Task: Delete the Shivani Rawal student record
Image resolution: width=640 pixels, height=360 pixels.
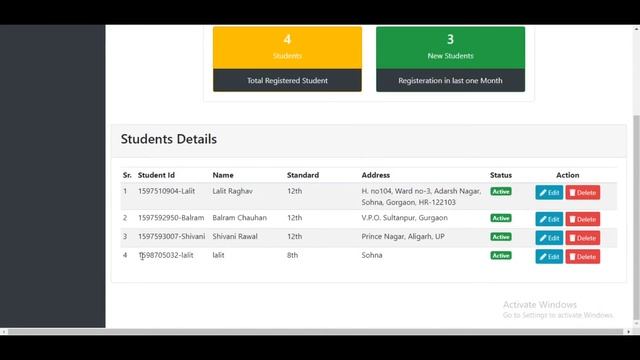Action: [x=582, y=238]
